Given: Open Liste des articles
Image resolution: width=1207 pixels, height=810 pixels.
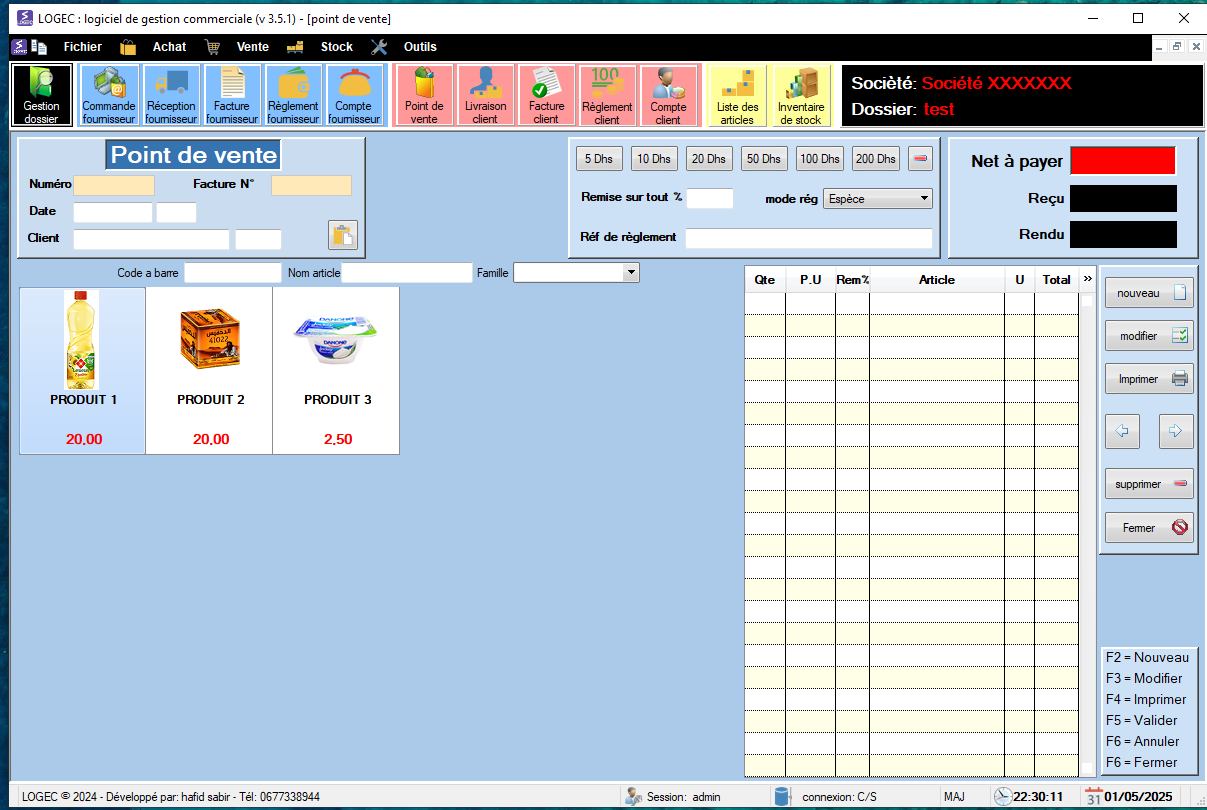Looking at the screenshot, I should click(738, 96).
